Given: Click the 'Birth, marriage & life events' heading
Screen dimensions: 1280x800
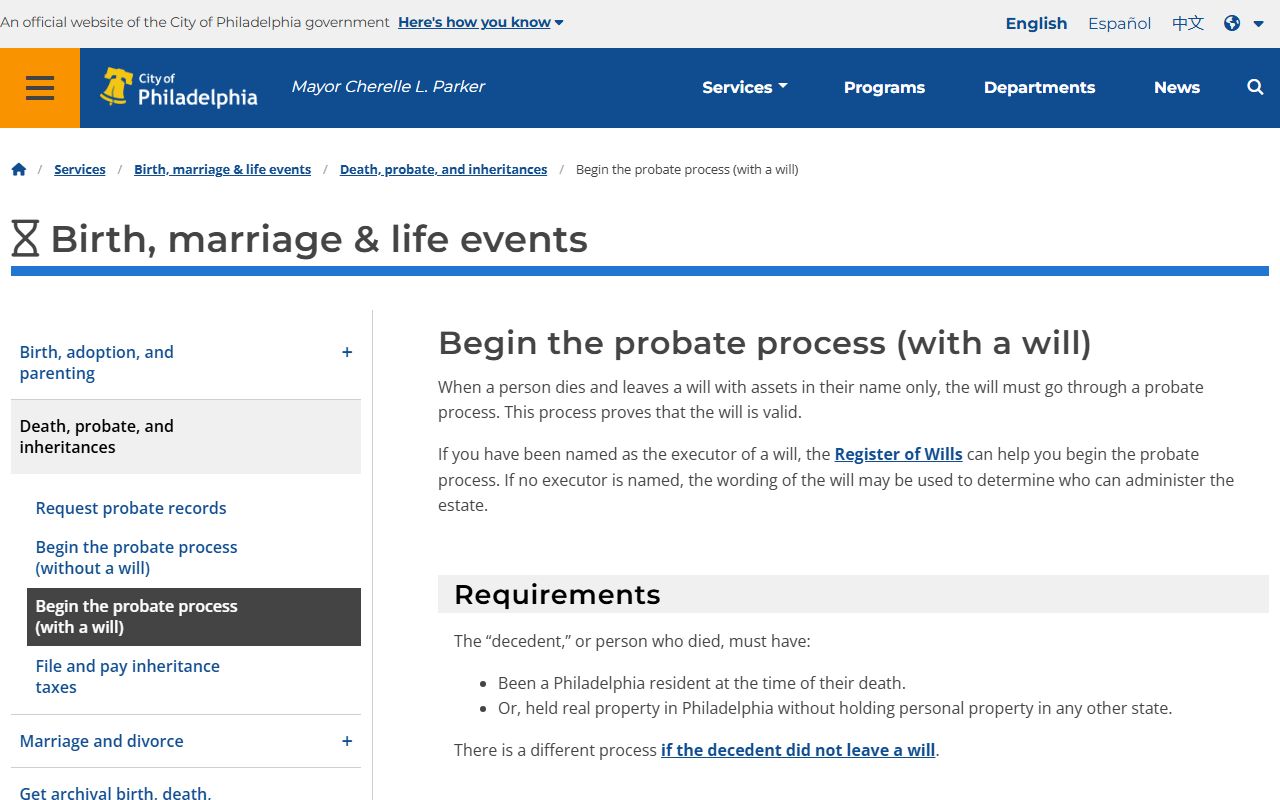Looking at the screenshot, I should [319, 239].
